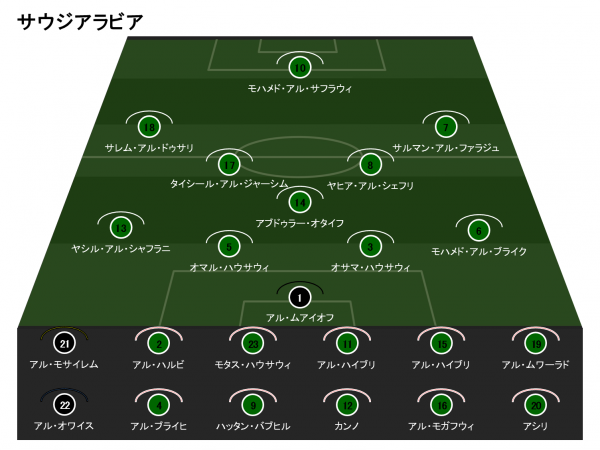Select the number 6 defender circle
The width and height of the screenshot is (600, 450).
pos(479,230)
